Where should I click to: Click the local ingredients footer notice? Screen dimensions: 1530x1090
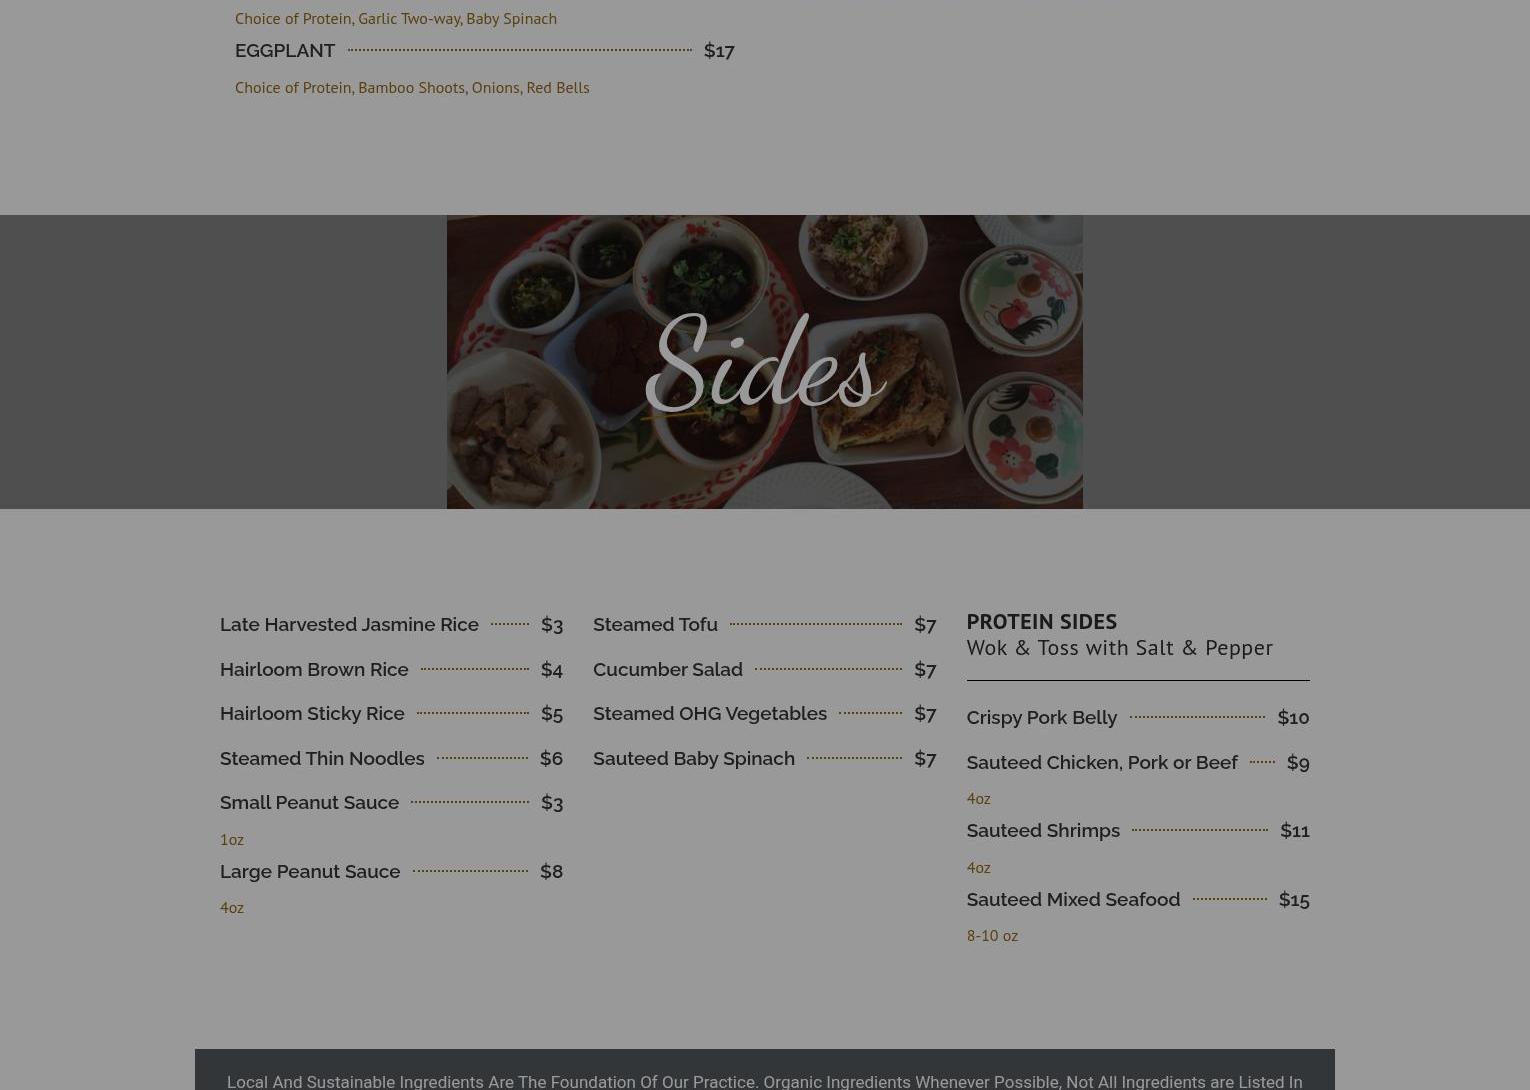(764, 1080)
